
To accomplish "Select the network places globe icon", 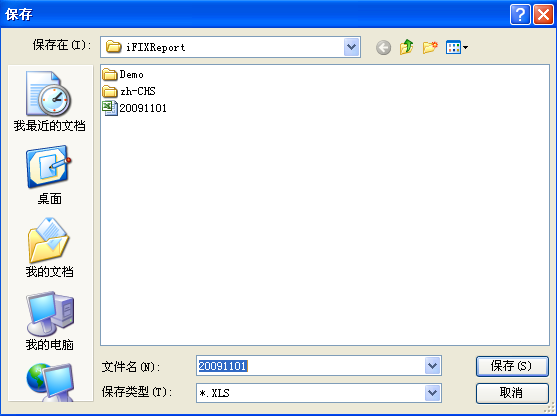I will pyautogui.click(x=50, y=382).
